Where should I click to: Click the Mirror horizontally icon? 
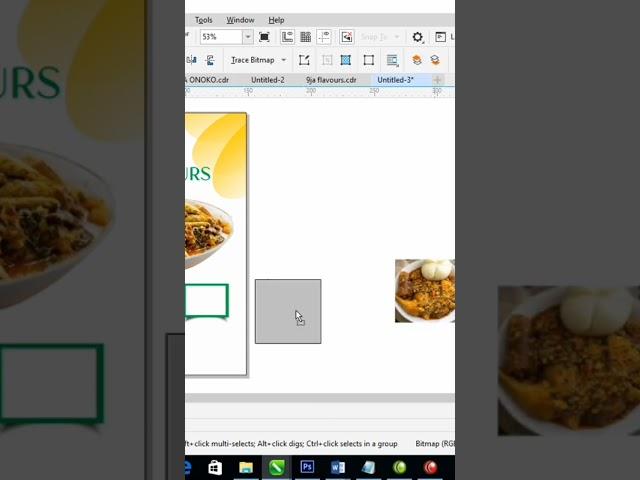(x=191, y=60)
